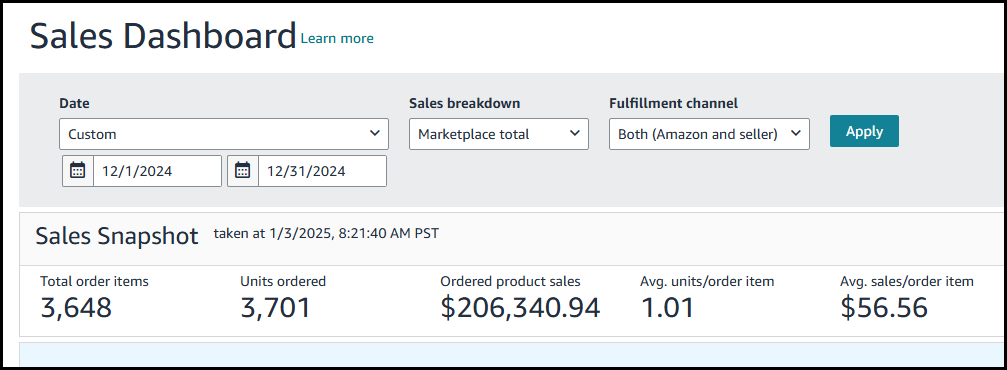
Task: Open the Learn more link
Action: (x=337, y=39)
